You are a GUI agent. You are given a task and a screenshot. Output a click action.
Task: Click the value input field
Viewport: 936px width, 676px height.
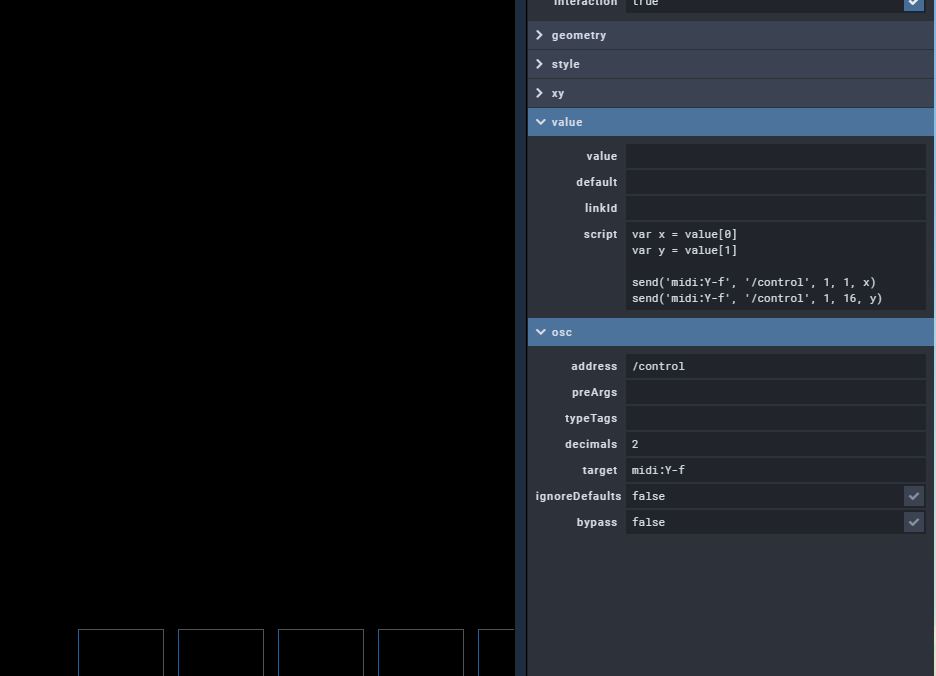[x=775, y=156]
